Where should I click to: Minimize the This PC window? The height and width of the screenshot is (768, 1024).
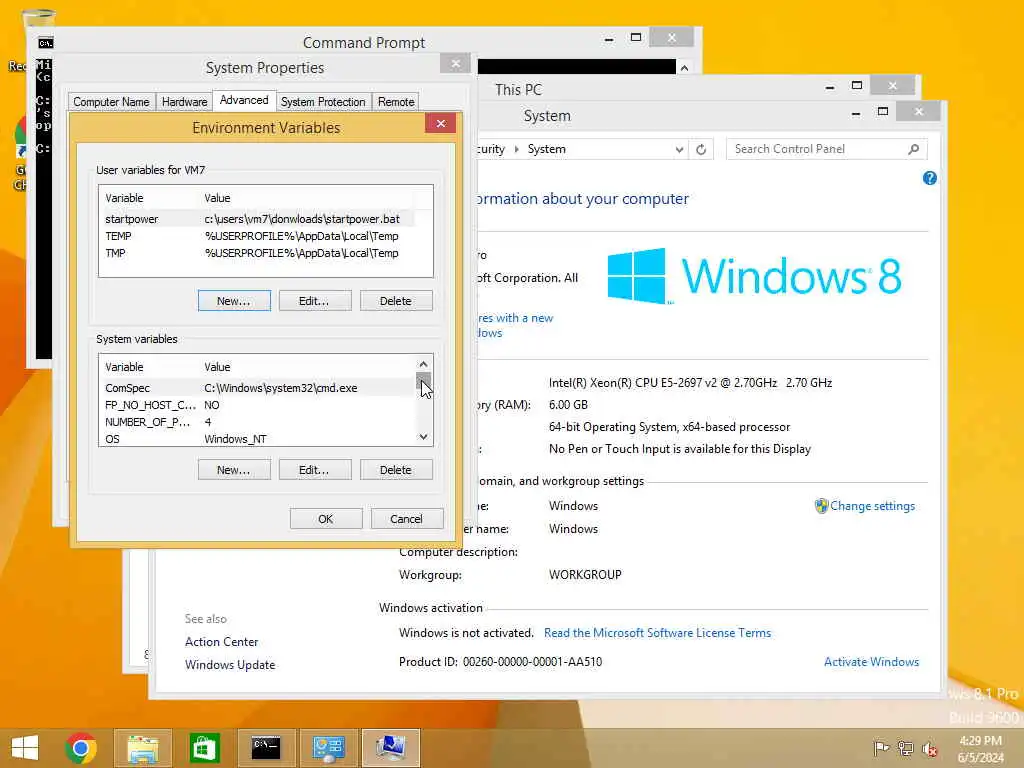[829, 86]
